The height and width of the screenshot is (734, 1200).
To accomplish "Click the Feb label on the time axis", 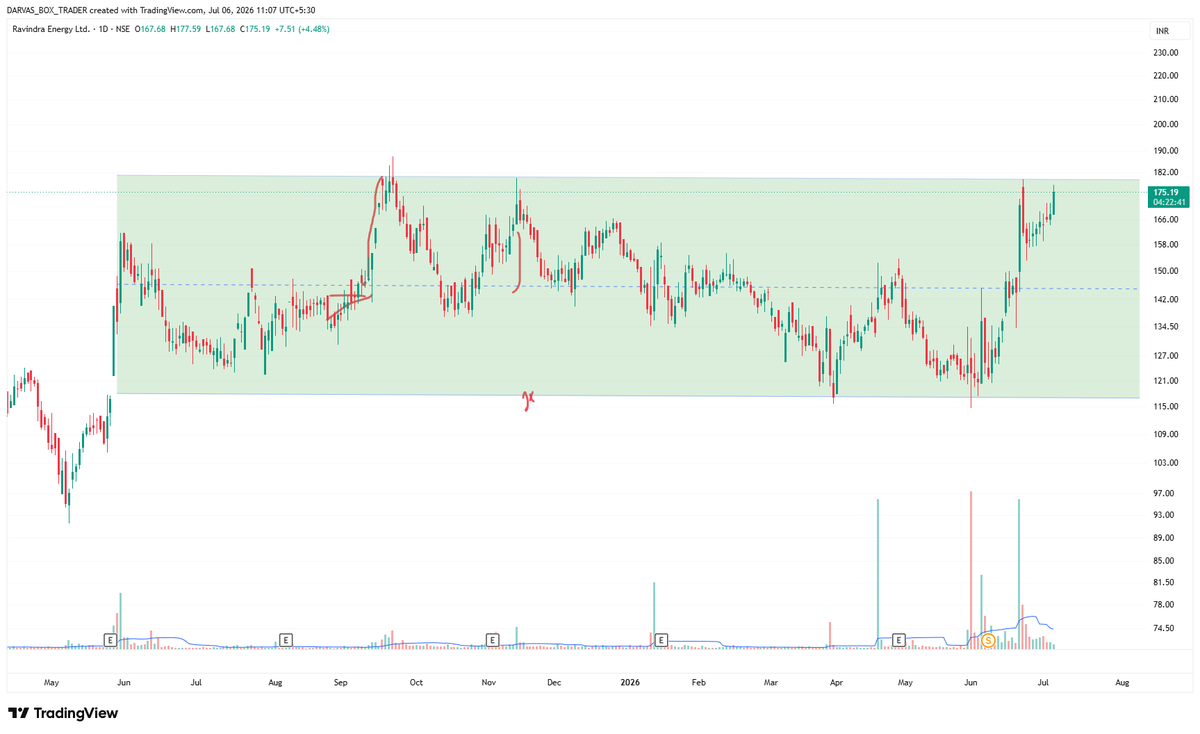I will [x=699, y=682].
